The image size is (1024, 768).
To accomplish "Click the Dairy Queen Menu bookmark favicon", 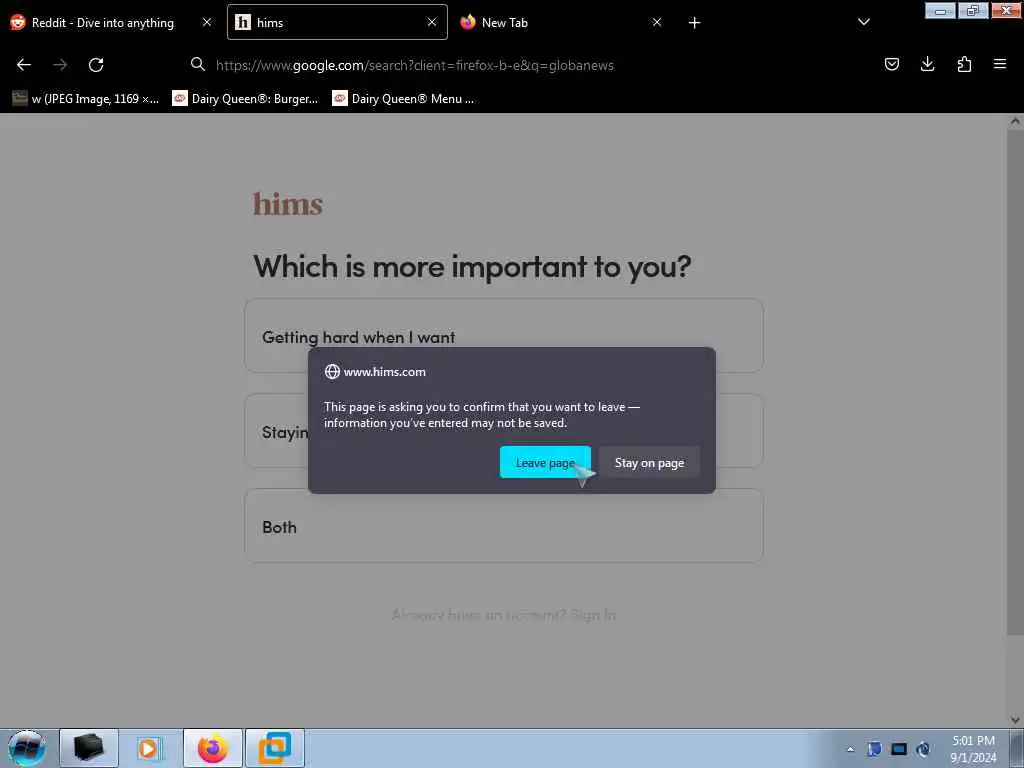I will click(x=340, y=99).
